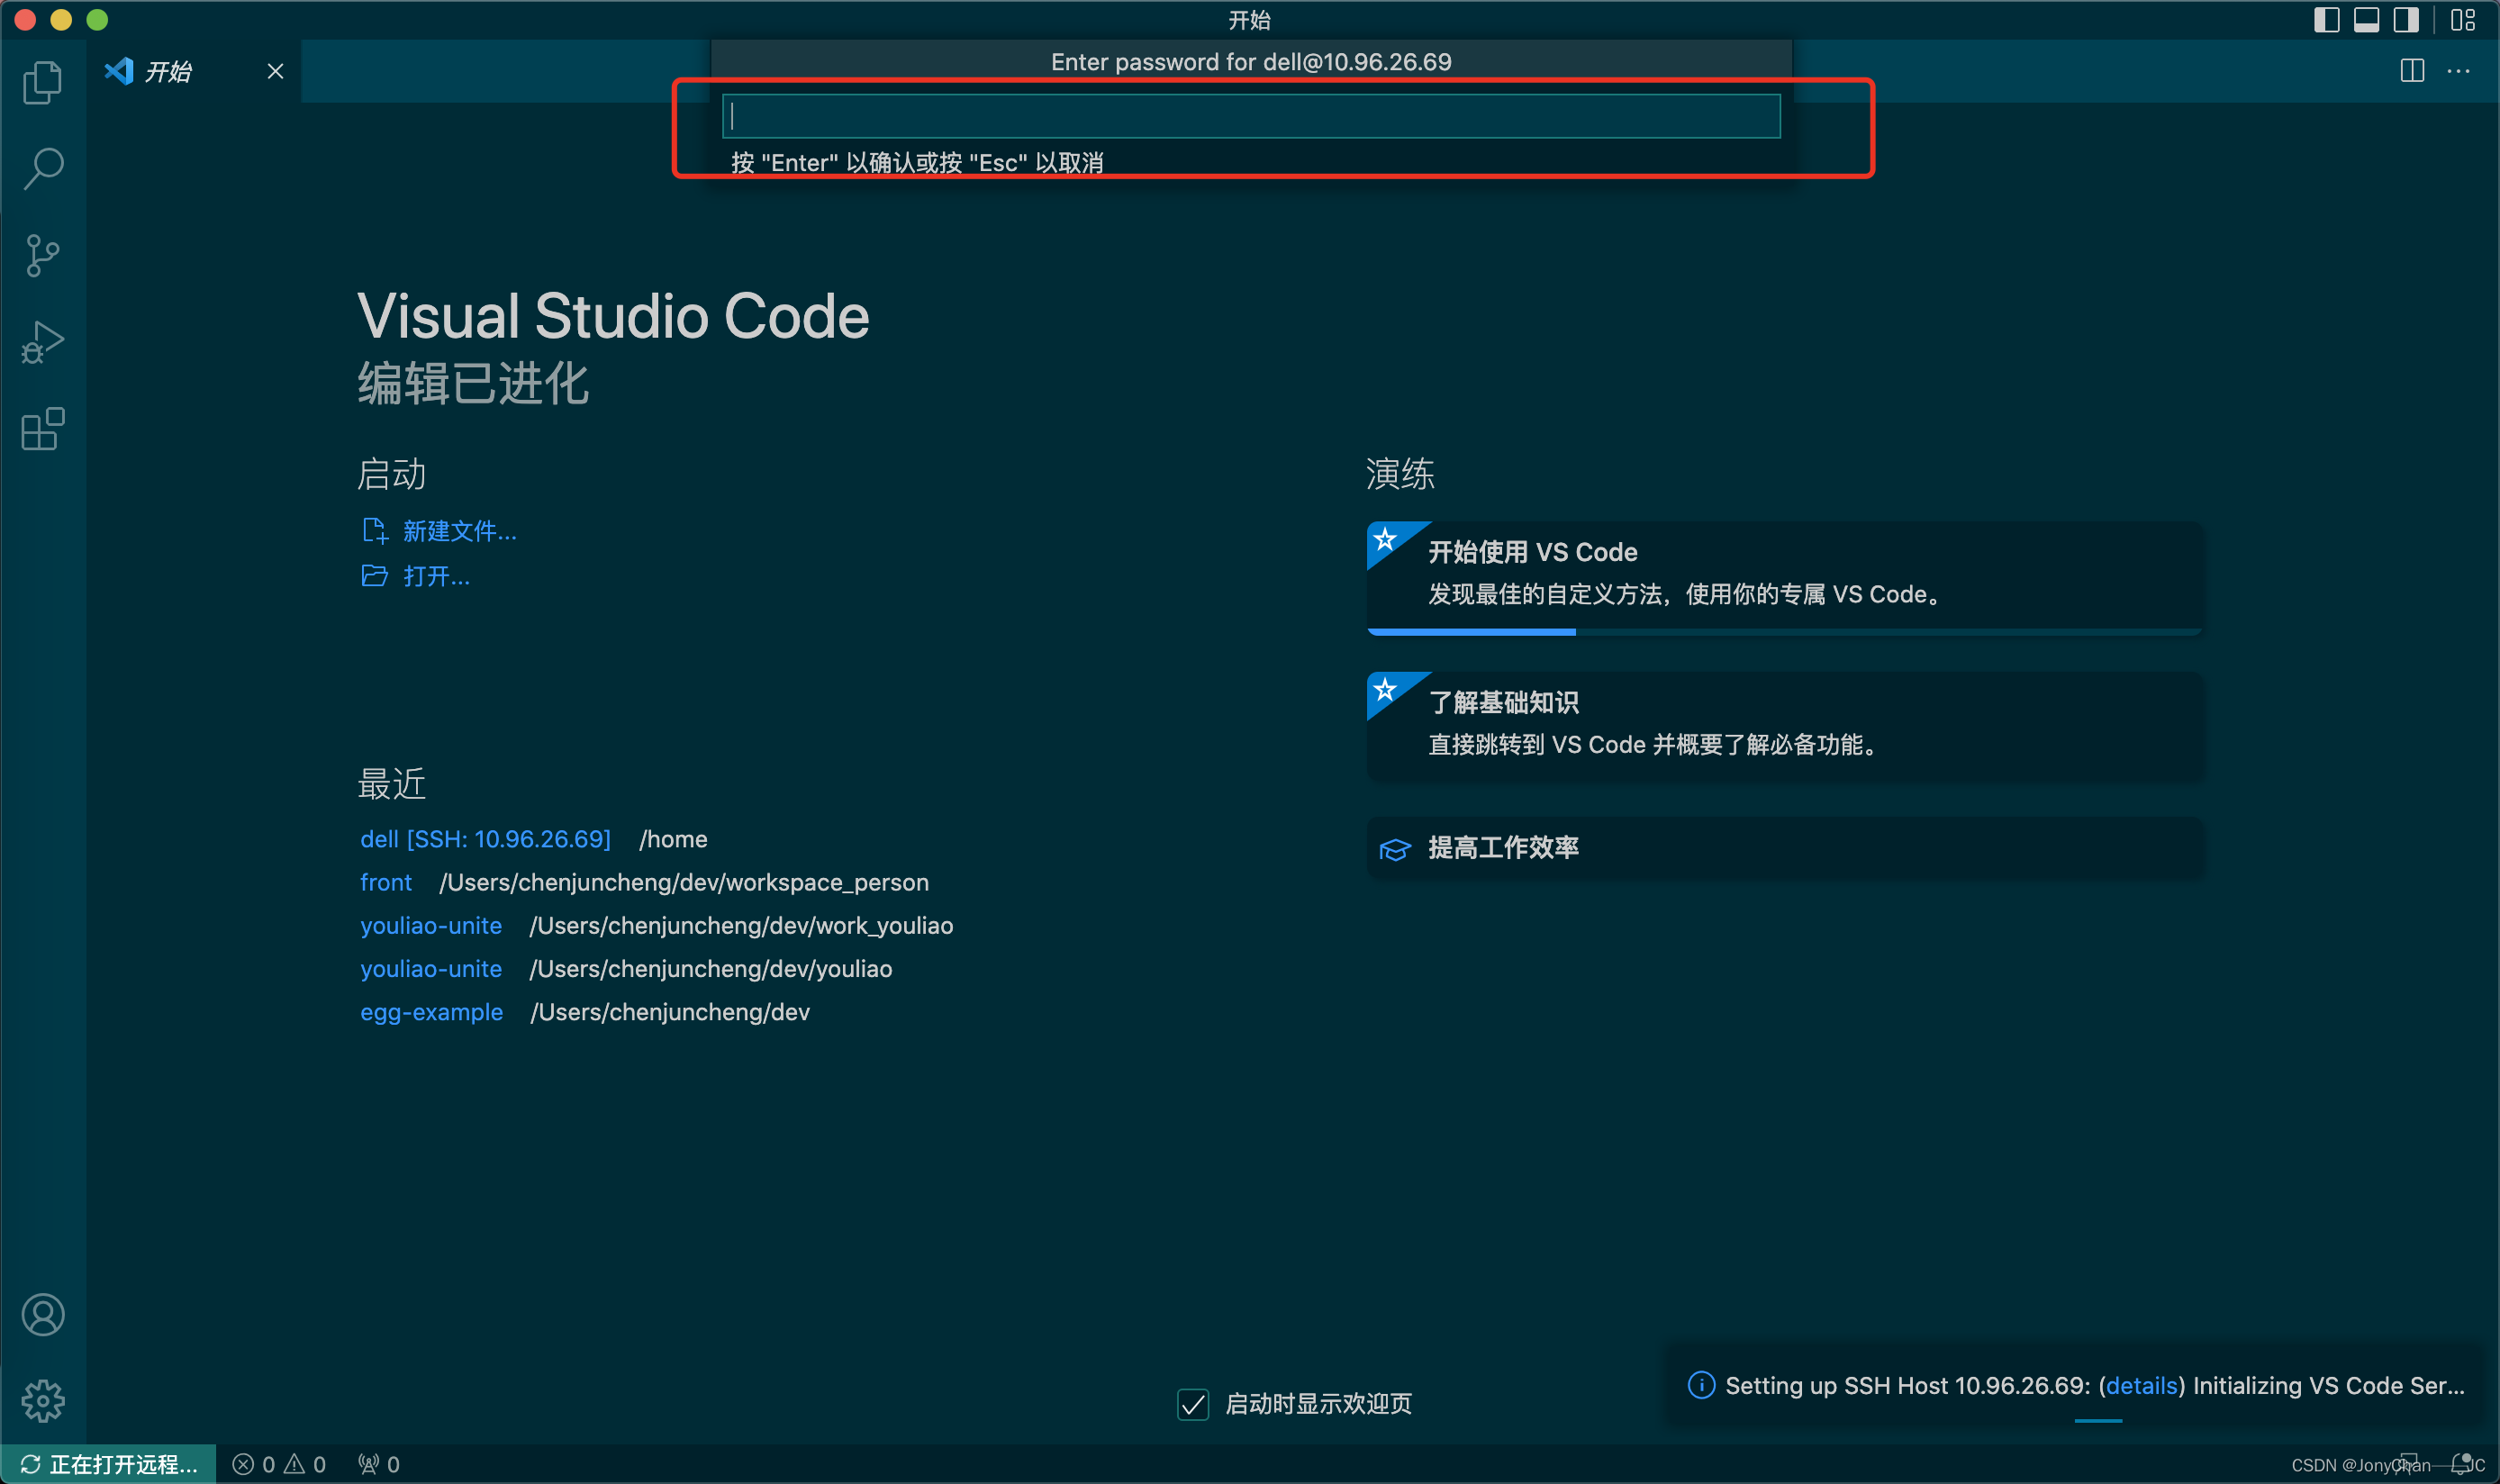The height and width of the screenshot is (1484, 2500).
Task: Click SSH setup notification progress bar
Action: (2098, 1420)
